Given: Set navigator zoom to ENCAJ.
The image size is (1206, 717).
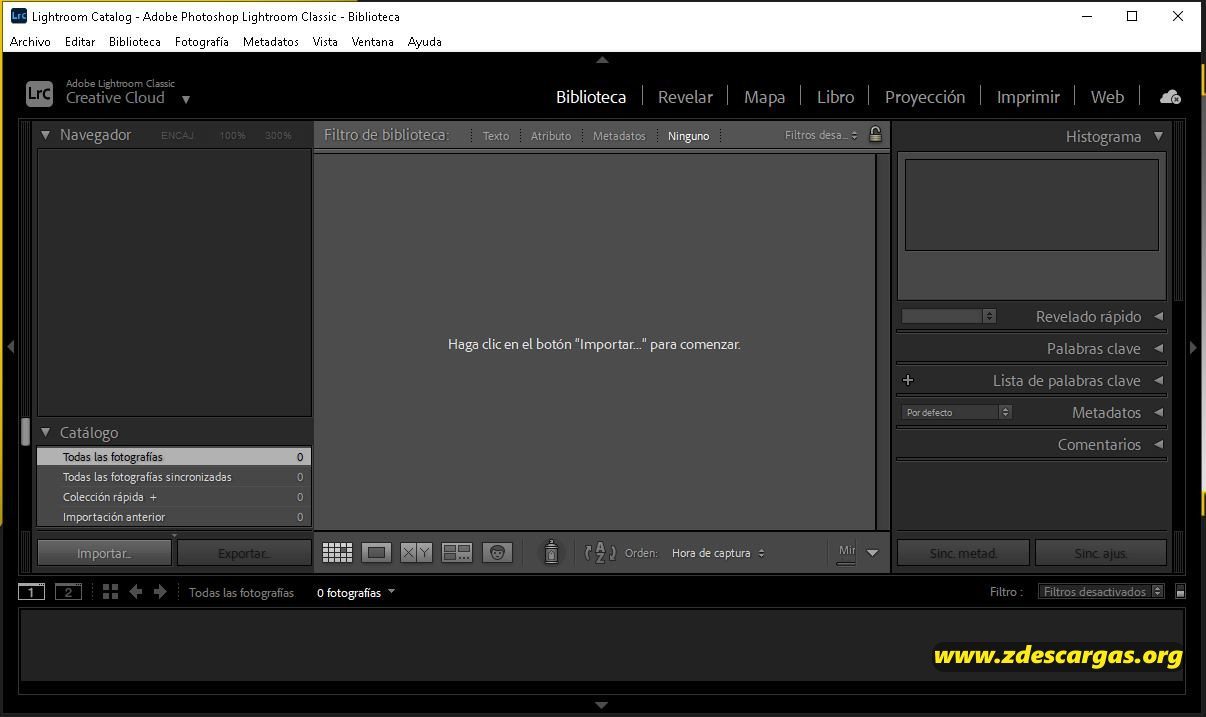Looking at the screenshot, I should [178, 135].
